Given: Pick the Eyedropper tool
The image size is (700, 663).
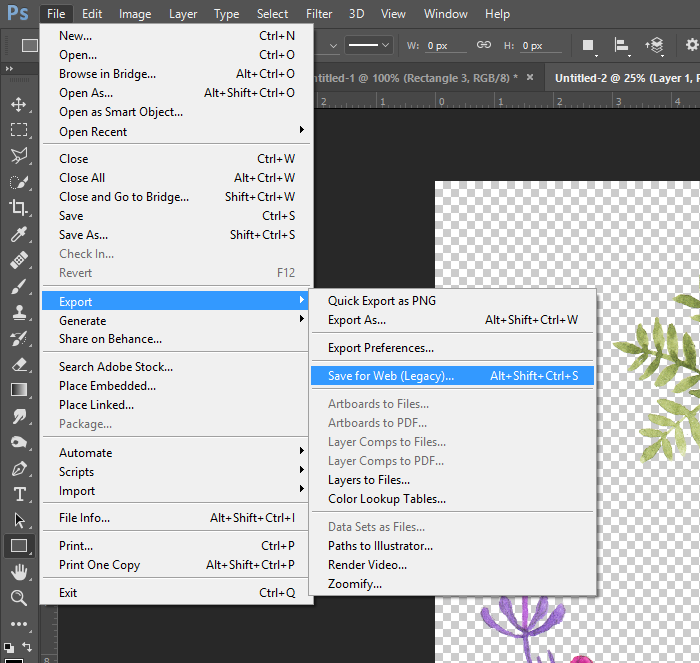Looking at the screenshot, I should click(x=18, y=234).
